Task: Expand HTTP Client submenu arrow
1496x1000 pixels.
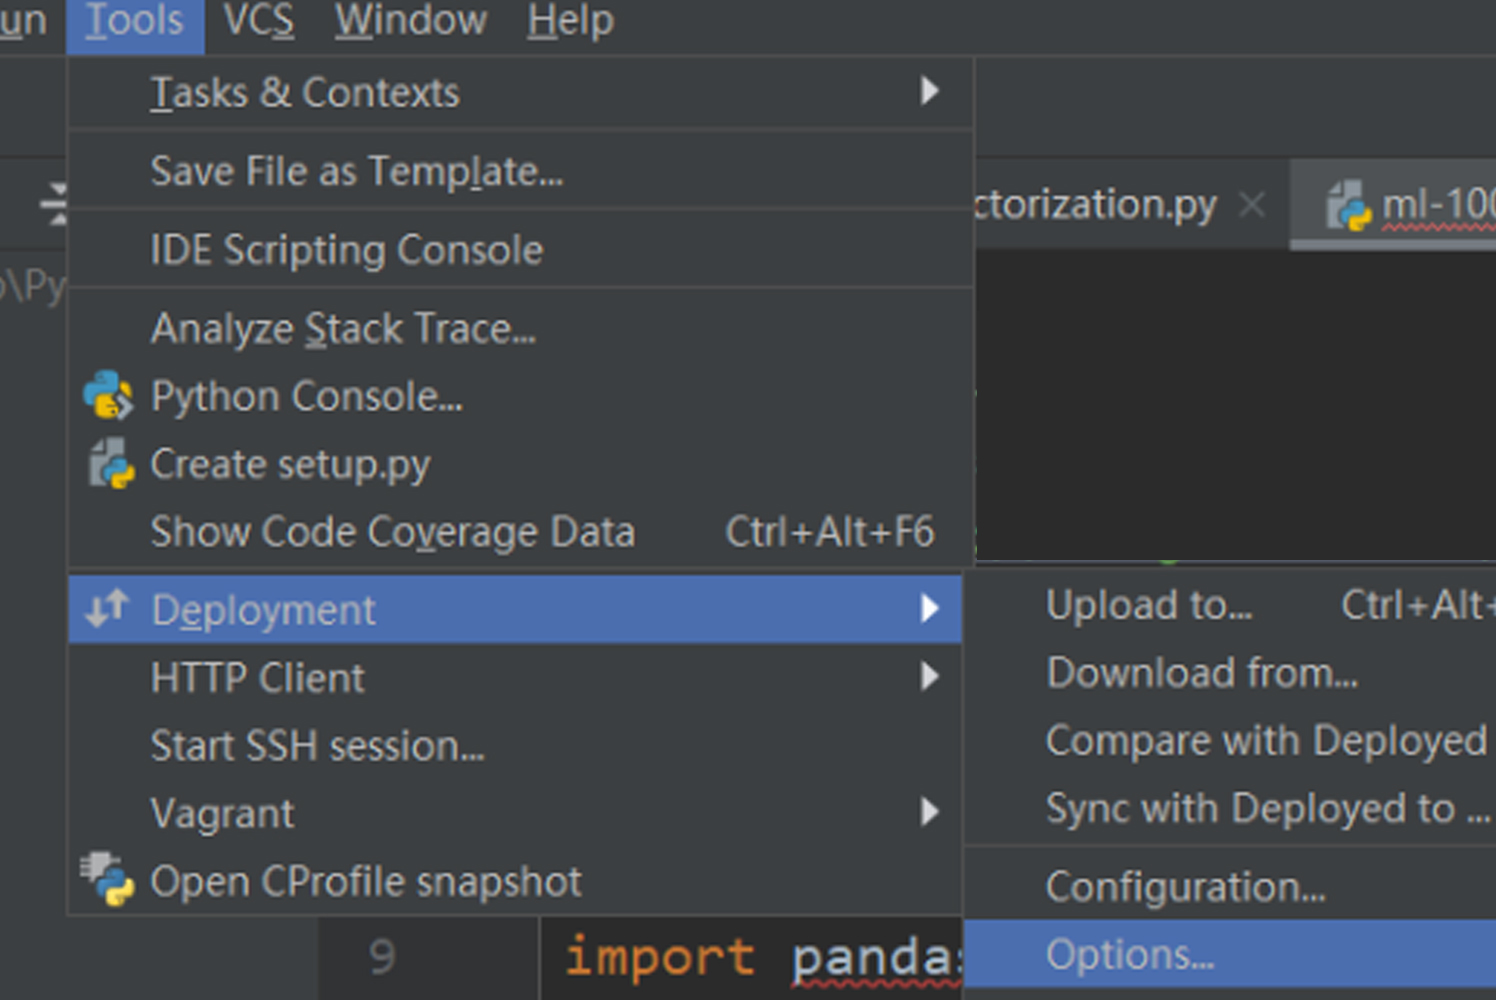Action: [930, 677]
